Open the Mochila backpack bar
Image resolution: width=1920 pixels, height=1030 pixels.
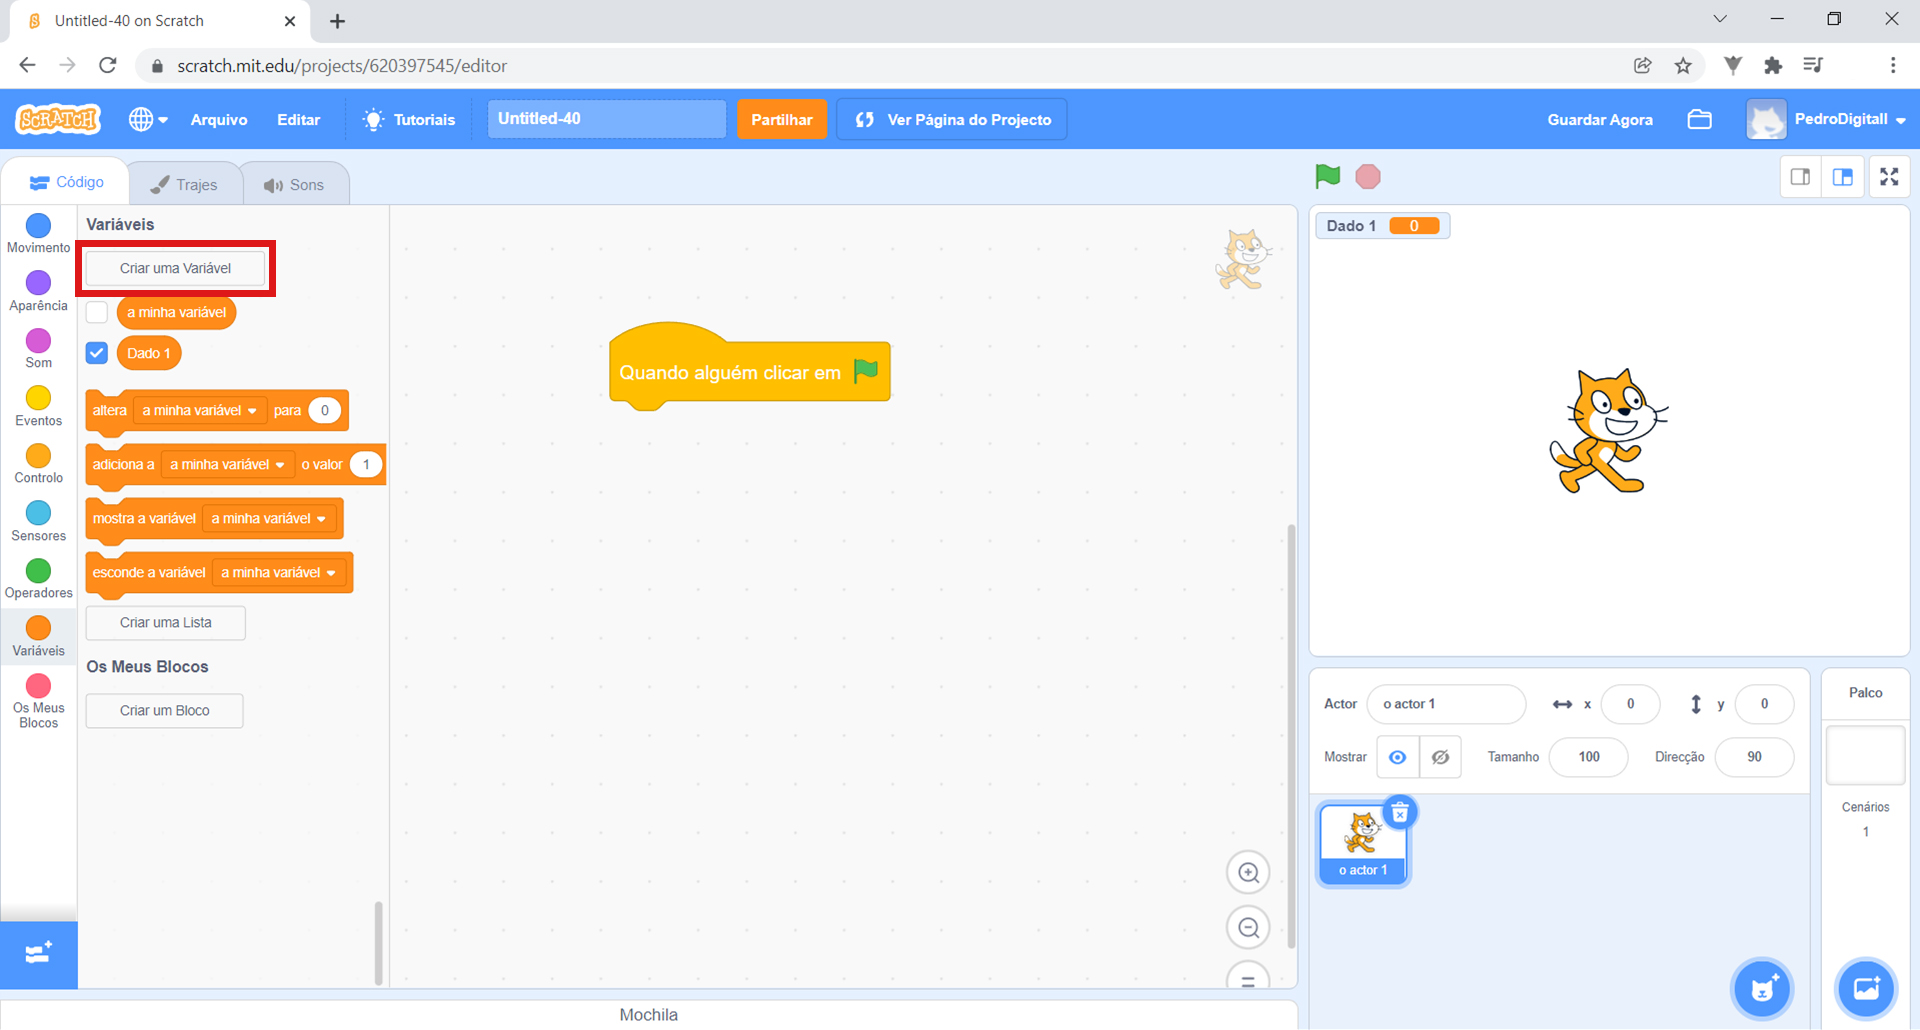point(648,1014)
